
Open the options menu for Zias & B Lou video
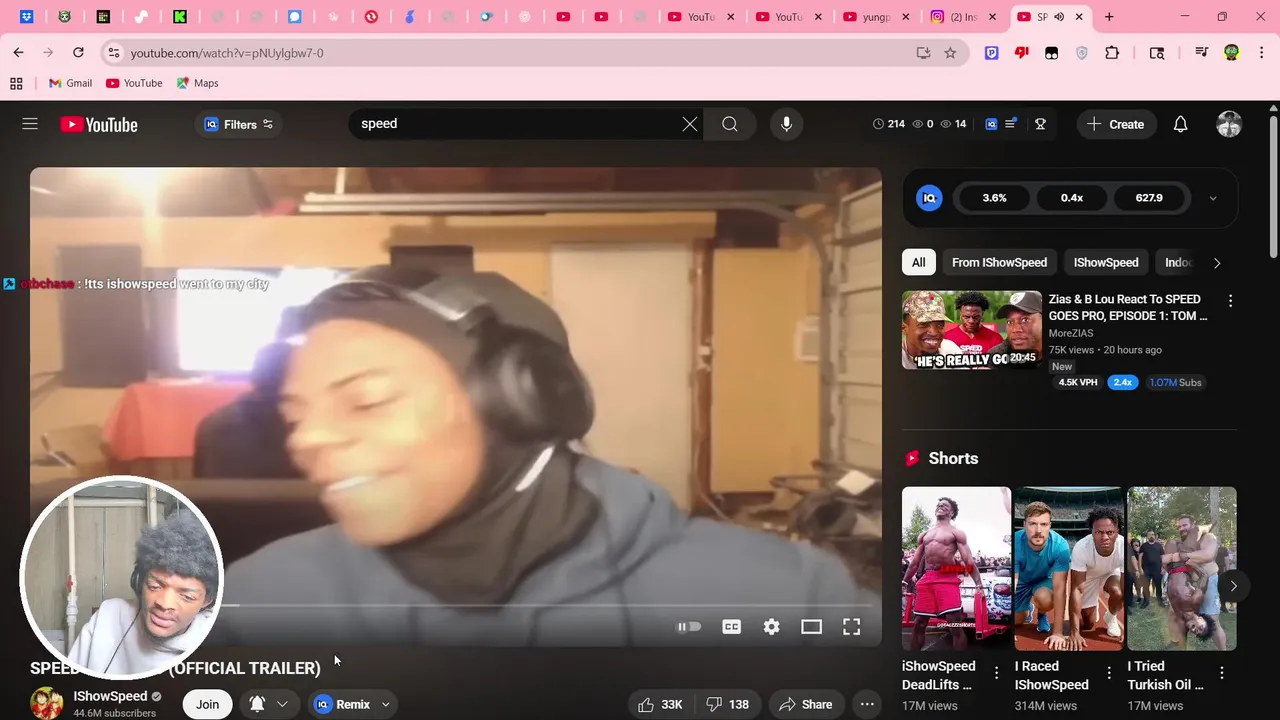(x=1230, y=301)
